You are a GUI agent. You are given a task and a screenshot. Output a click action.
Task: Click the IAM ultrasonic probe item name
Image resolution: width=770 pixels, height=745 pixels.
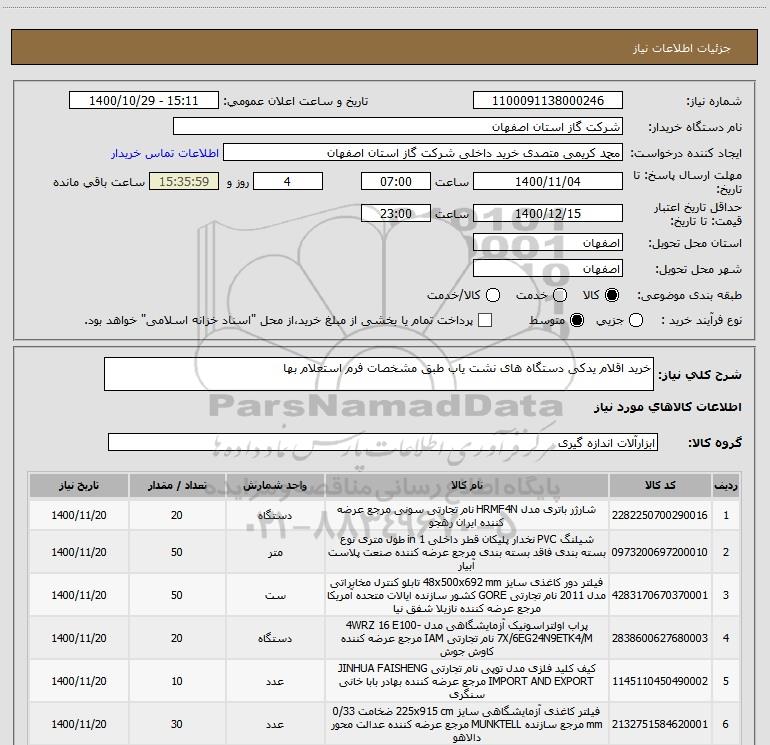coord(467,638)
